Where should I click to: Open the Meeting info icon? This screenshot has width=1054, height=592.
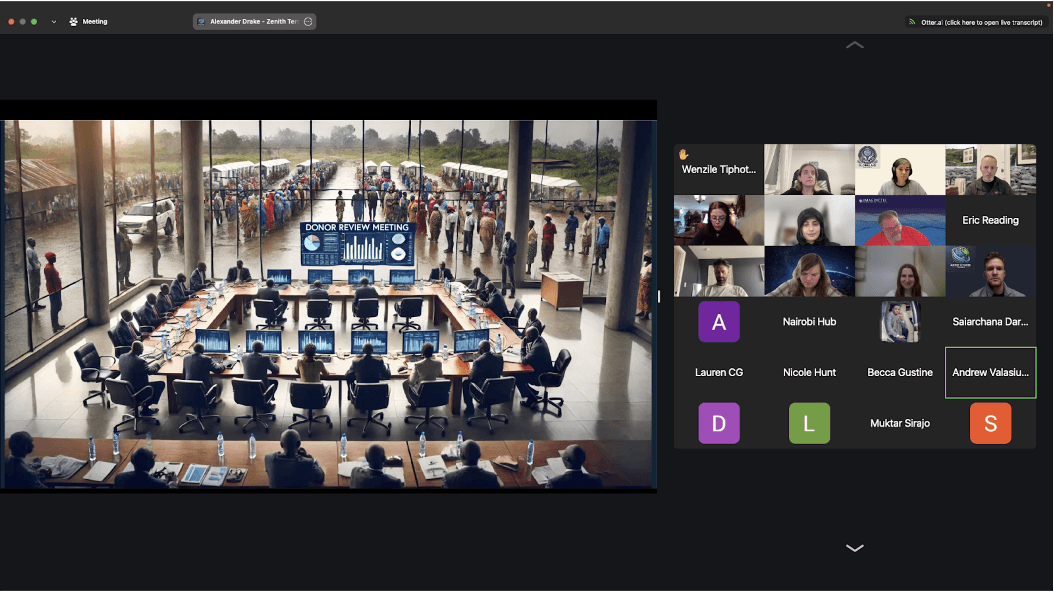(73, 21)
